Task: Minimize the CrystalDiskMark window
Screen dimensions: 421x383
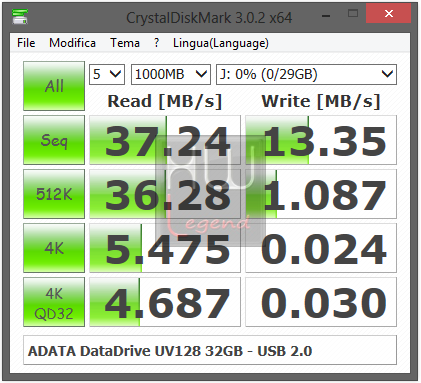Action: tap(326, 15)
